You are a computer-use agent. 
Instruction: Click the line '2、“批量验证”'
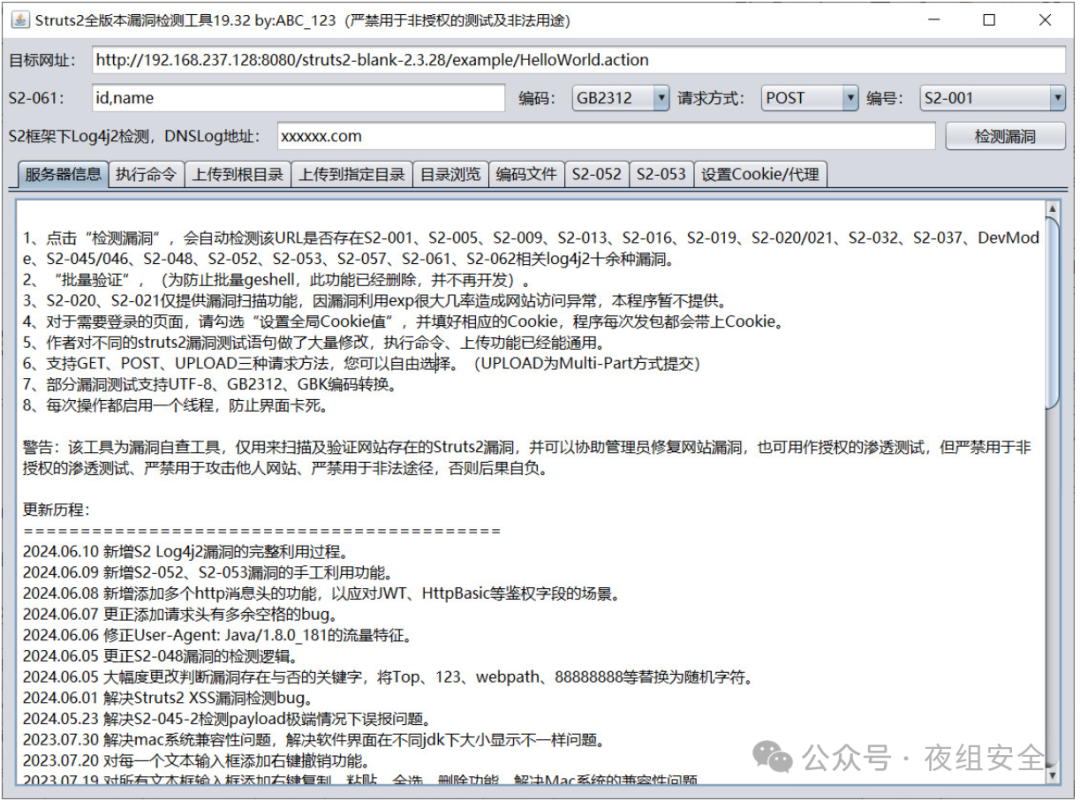pyautogui.click(x=276, y=280)
